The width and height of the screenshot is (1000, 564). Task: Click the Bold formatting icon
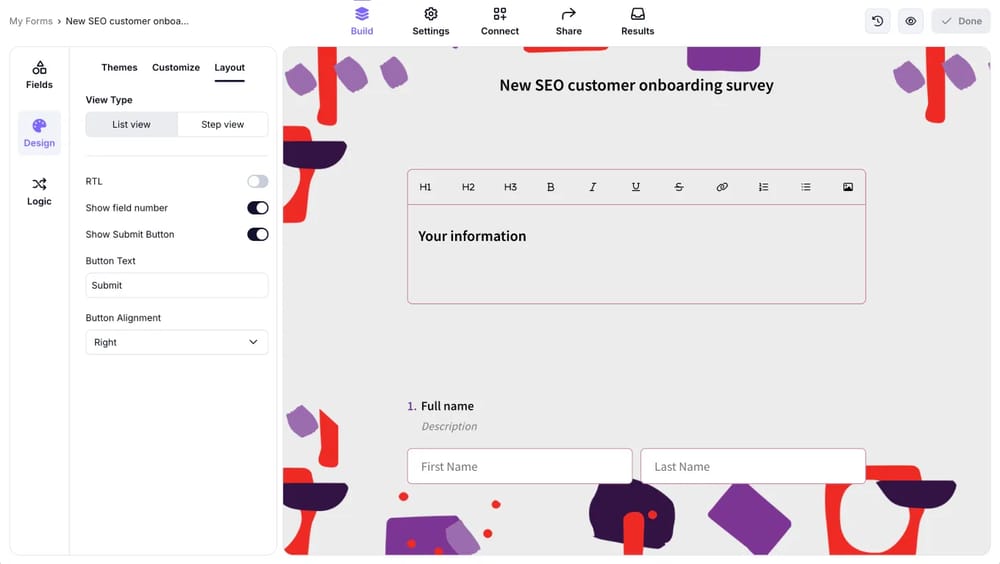(x=550, y=187)
